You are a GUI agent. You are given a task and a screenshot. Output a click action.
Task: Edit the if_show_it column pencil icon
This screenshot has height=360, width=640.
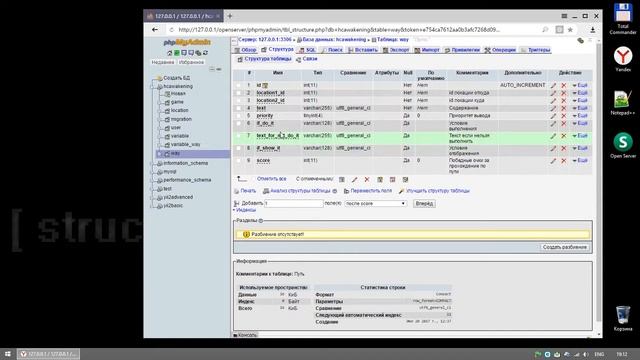coord(553,149)
